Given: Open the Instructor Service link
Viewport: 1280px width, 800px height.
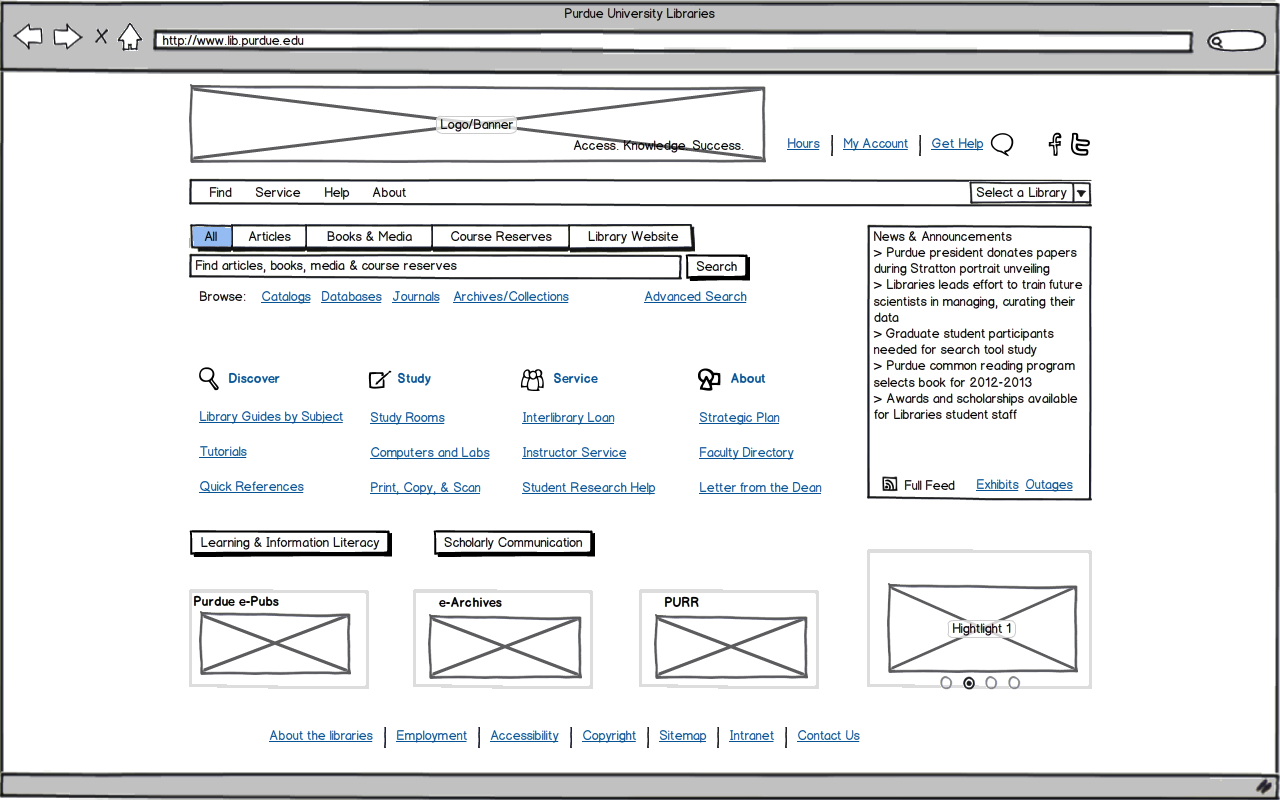Looking at the screenshot, I should pos(574,453).
